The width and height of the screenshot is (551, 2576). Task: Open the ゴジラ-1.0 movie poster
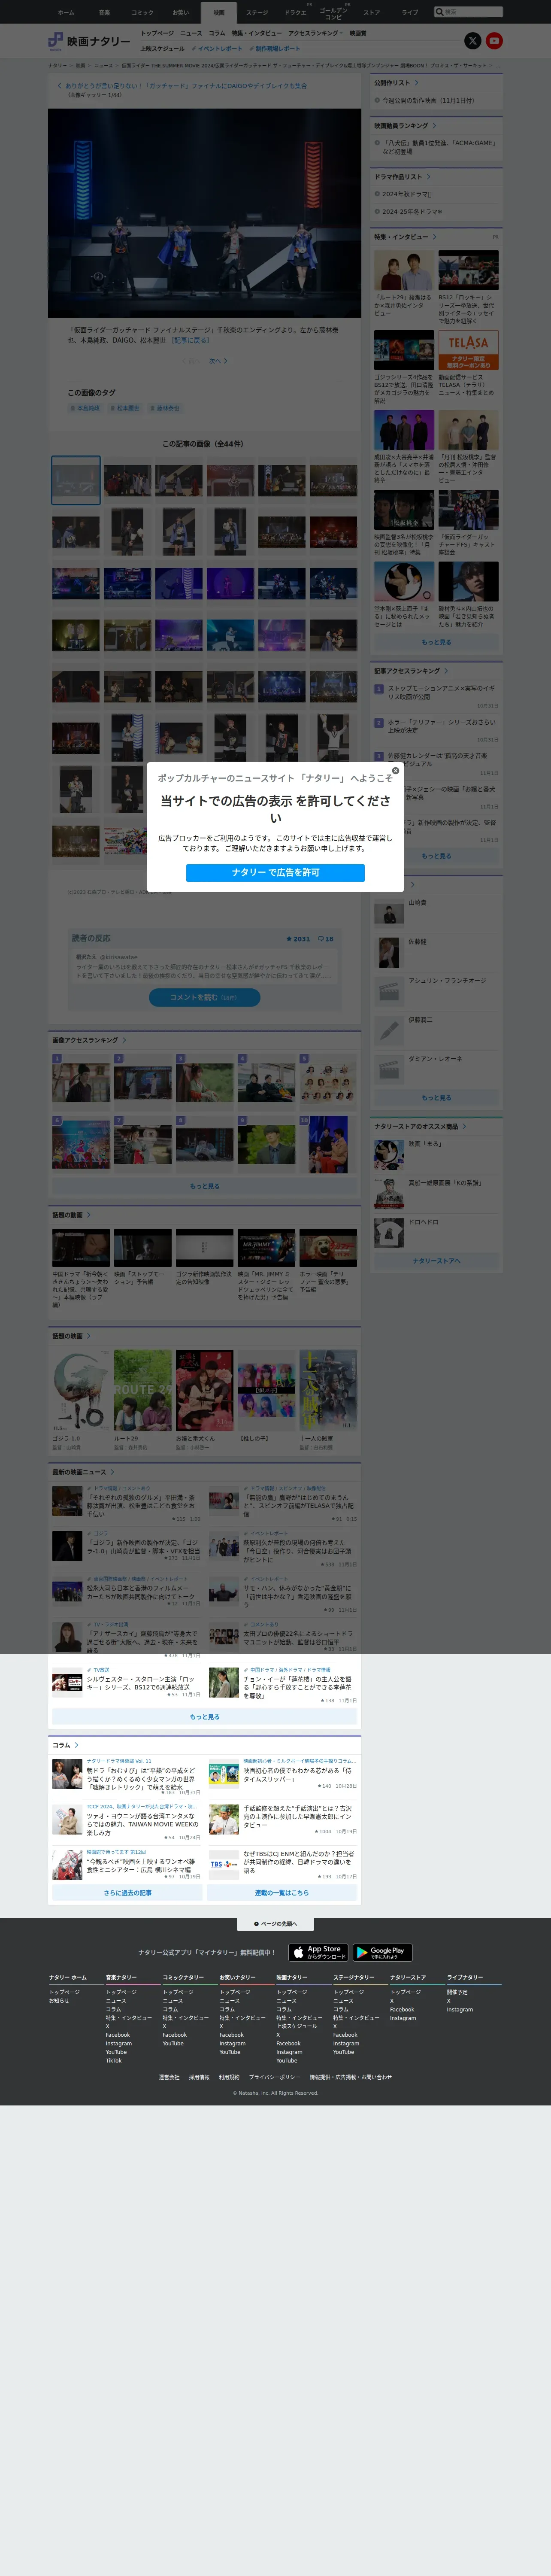[x=81, y=1390]
